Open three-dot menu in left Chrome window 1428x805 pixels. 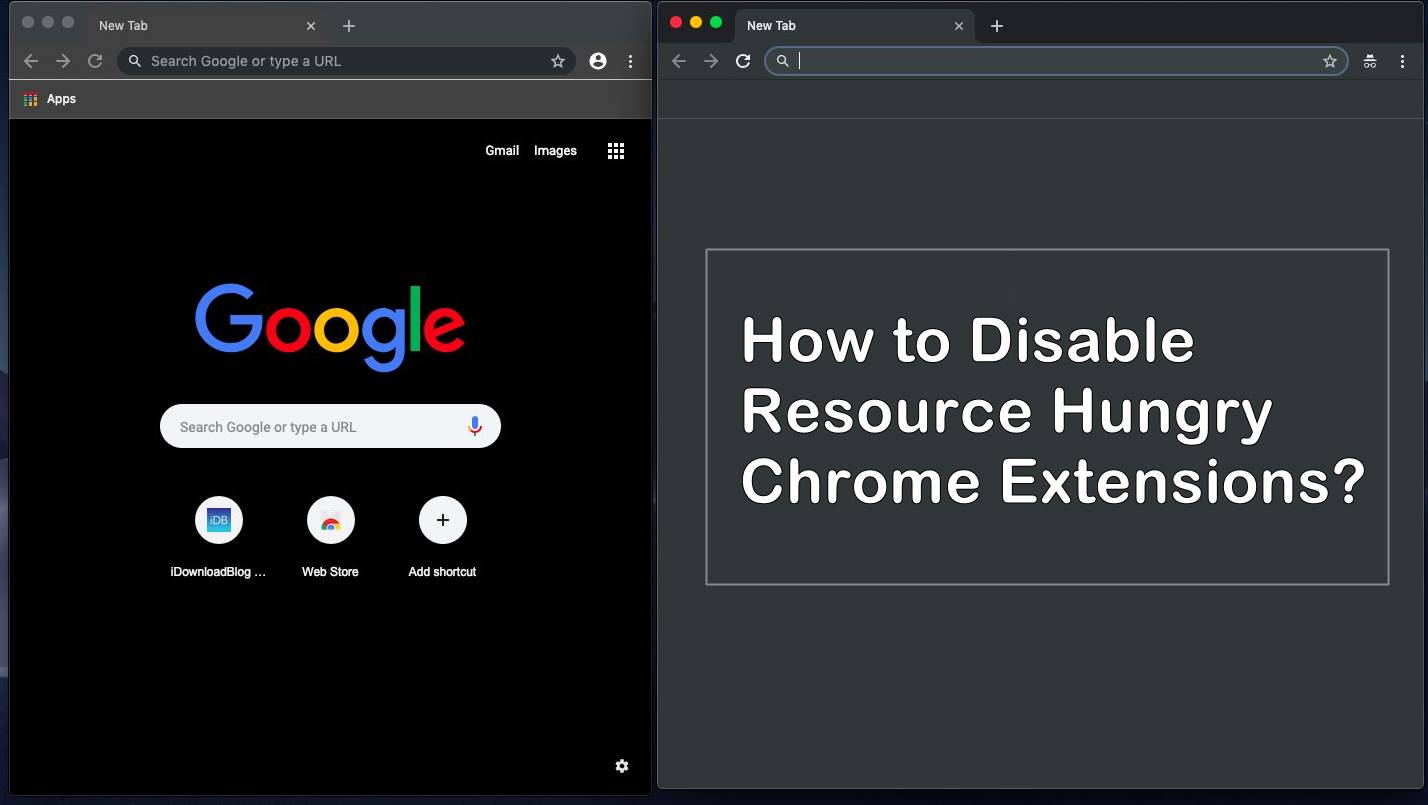(630, 61)
